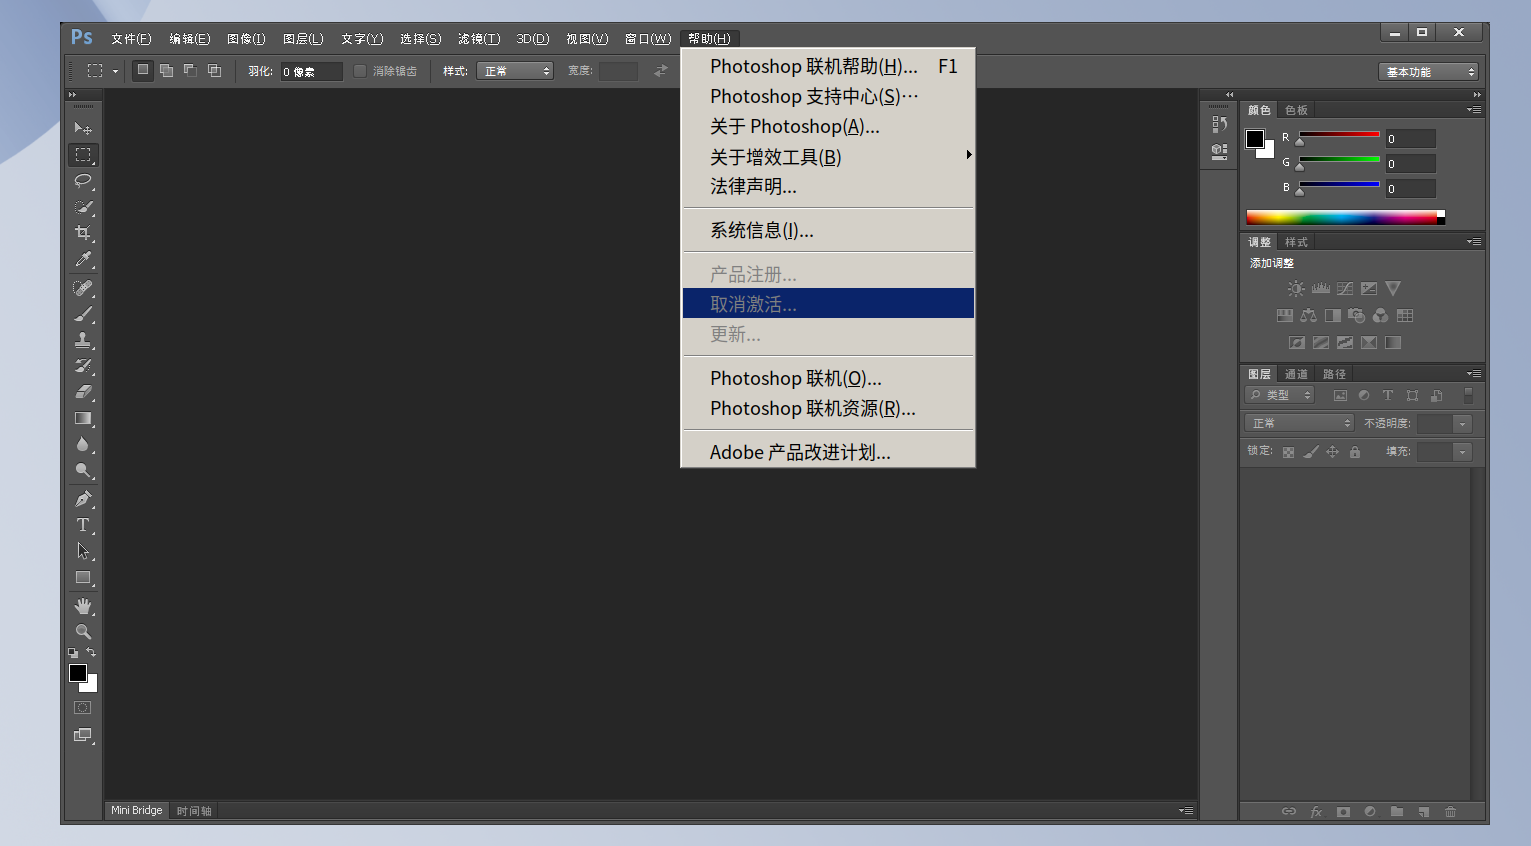The height and width of the screenshot is (846, 1531).
Task: Select the Spot Healing Brush tool
Action: [x=83, y=288]
